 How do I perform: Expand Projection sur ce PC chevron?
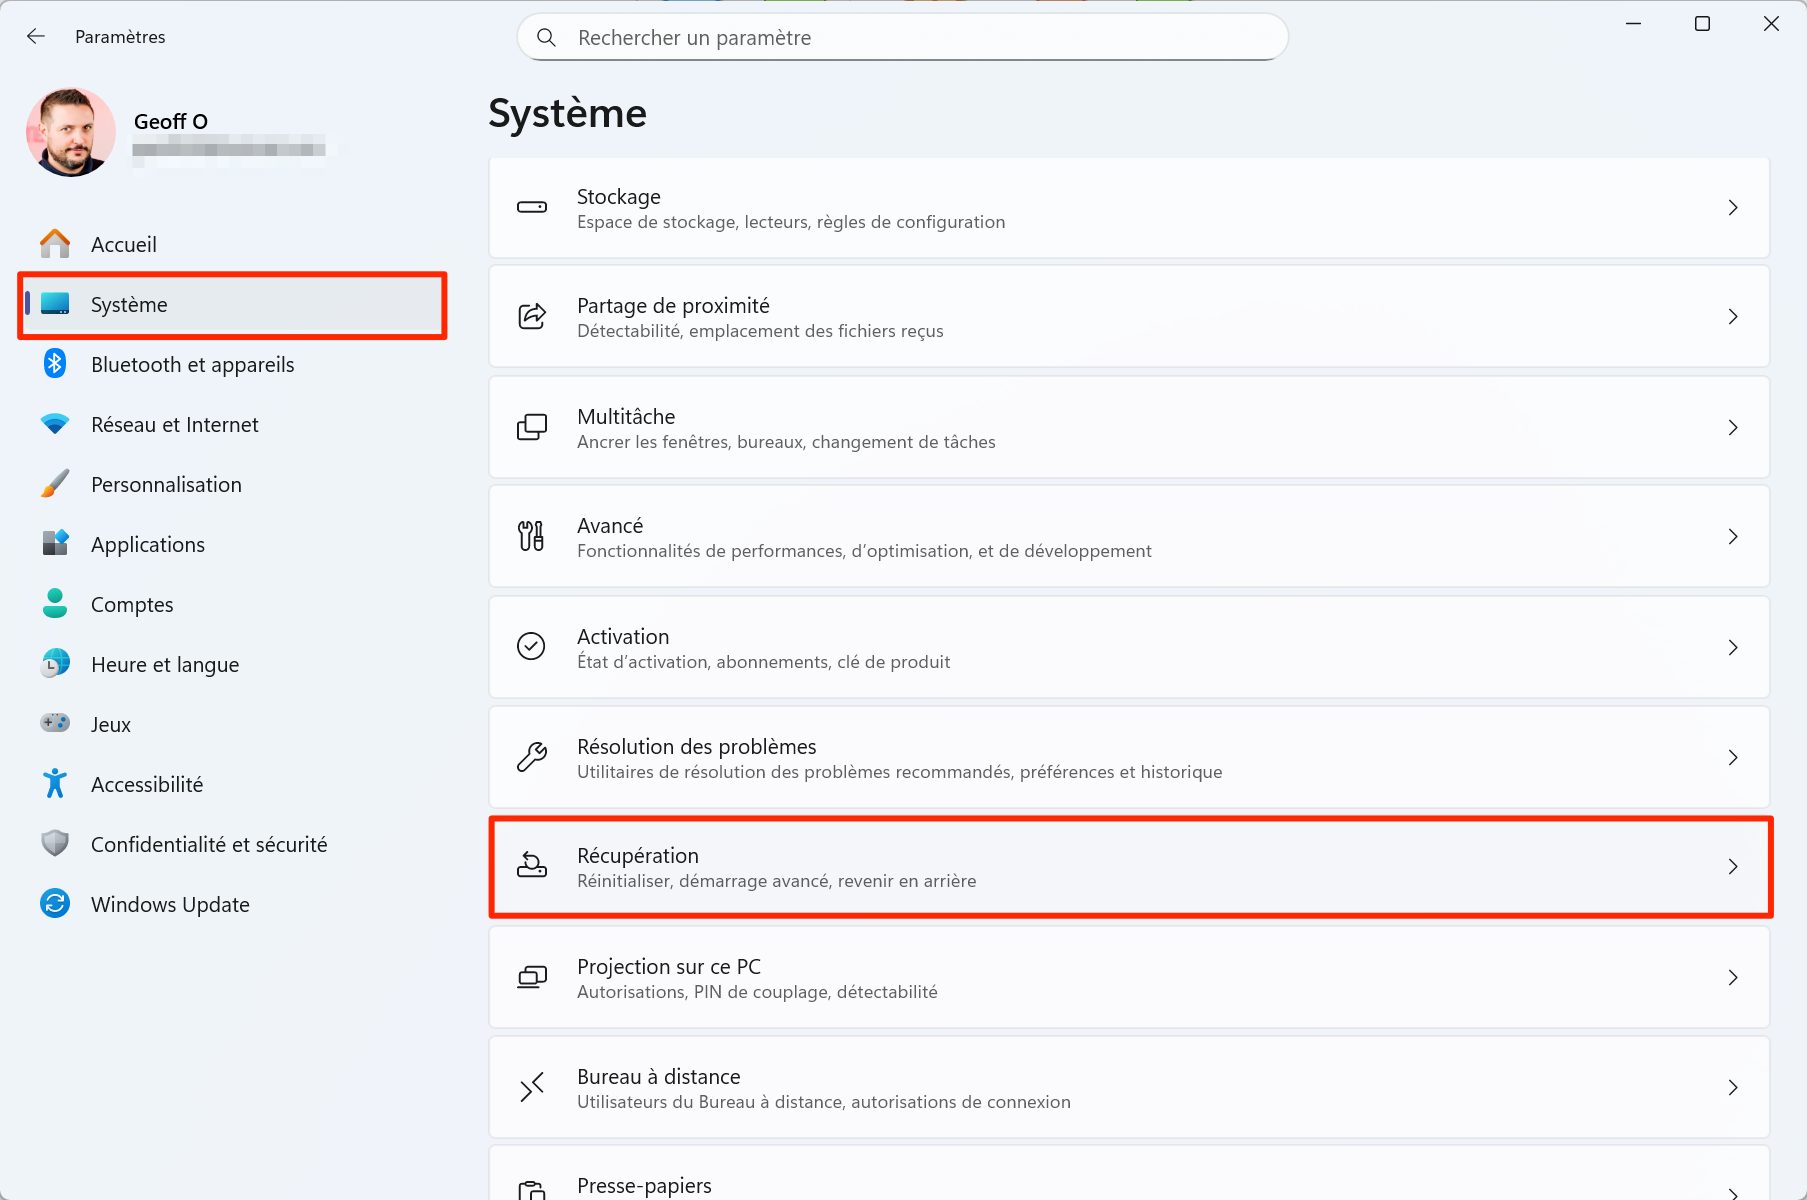tap(1732, 977)
